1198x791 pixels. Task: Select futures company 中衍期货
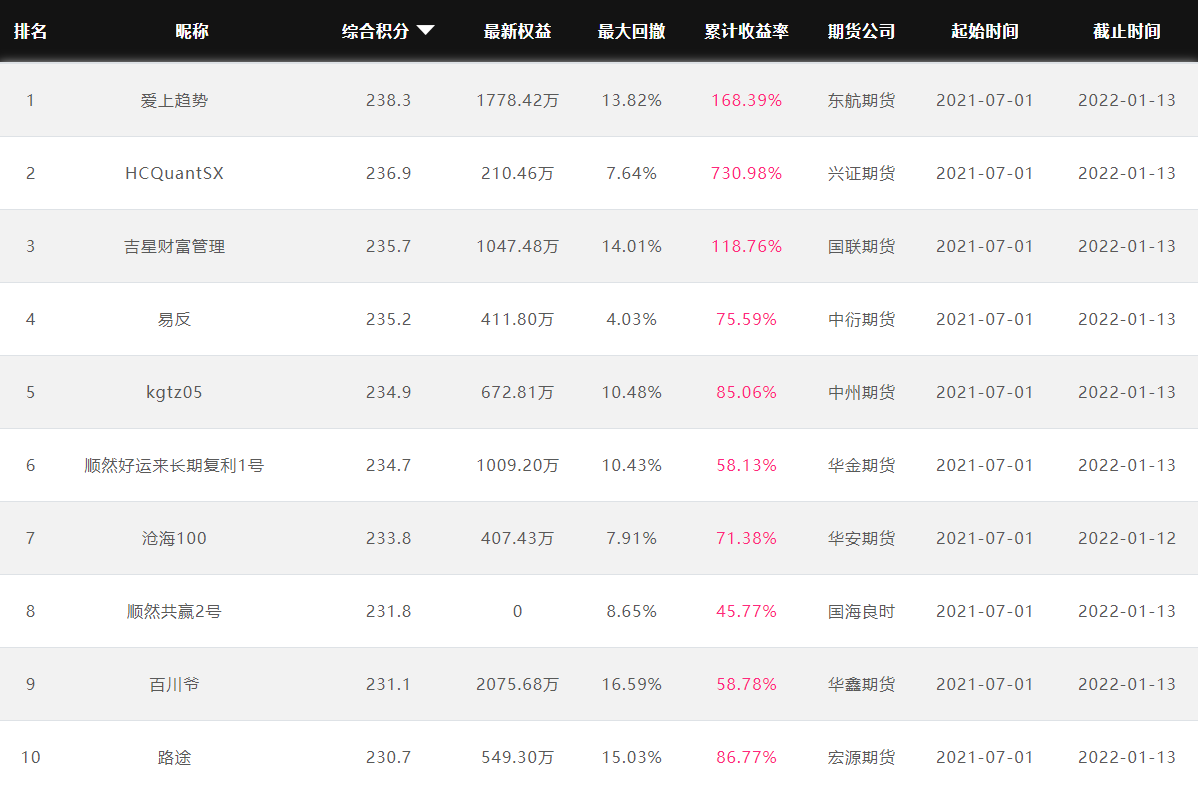coord(861,319)
